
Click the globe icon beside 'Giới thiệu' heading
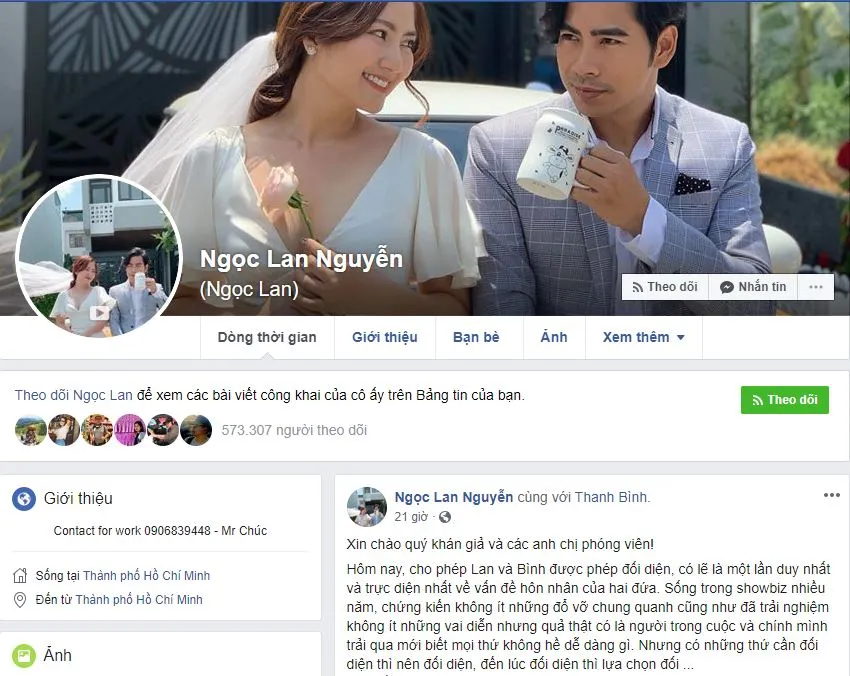click(x=24, y=499)
